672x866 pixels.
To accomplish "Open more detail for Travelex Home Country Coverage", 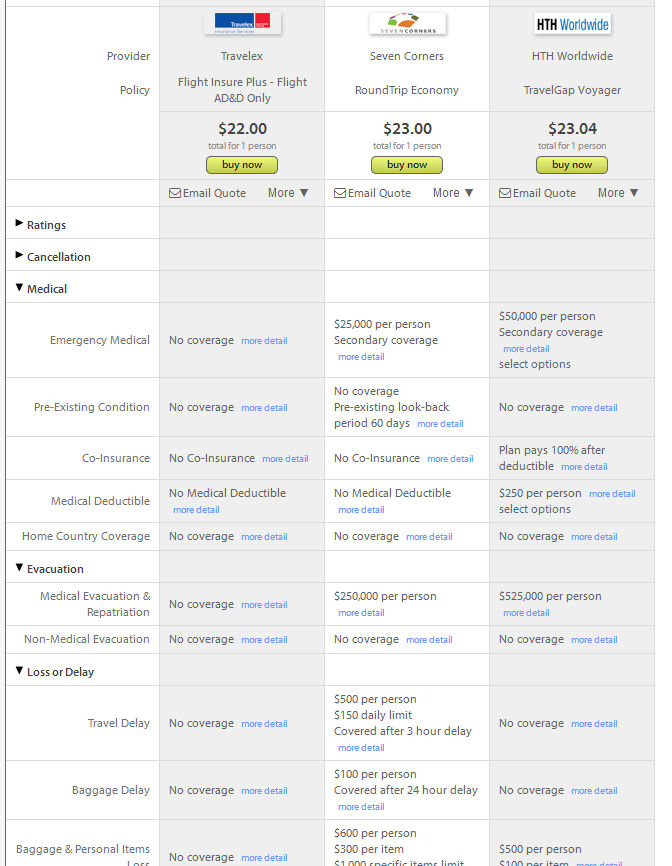I will tap(264, 537).
